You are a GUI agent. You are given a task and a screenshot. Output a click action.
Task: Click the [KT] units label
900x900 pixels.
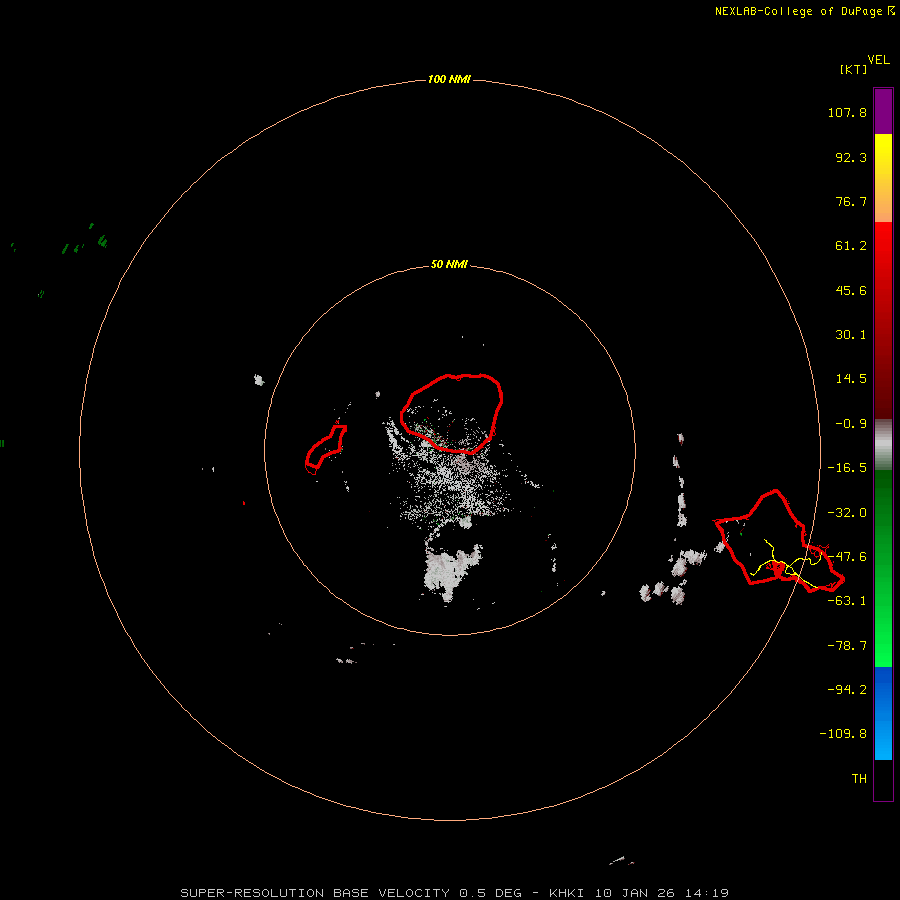point(853,69)
